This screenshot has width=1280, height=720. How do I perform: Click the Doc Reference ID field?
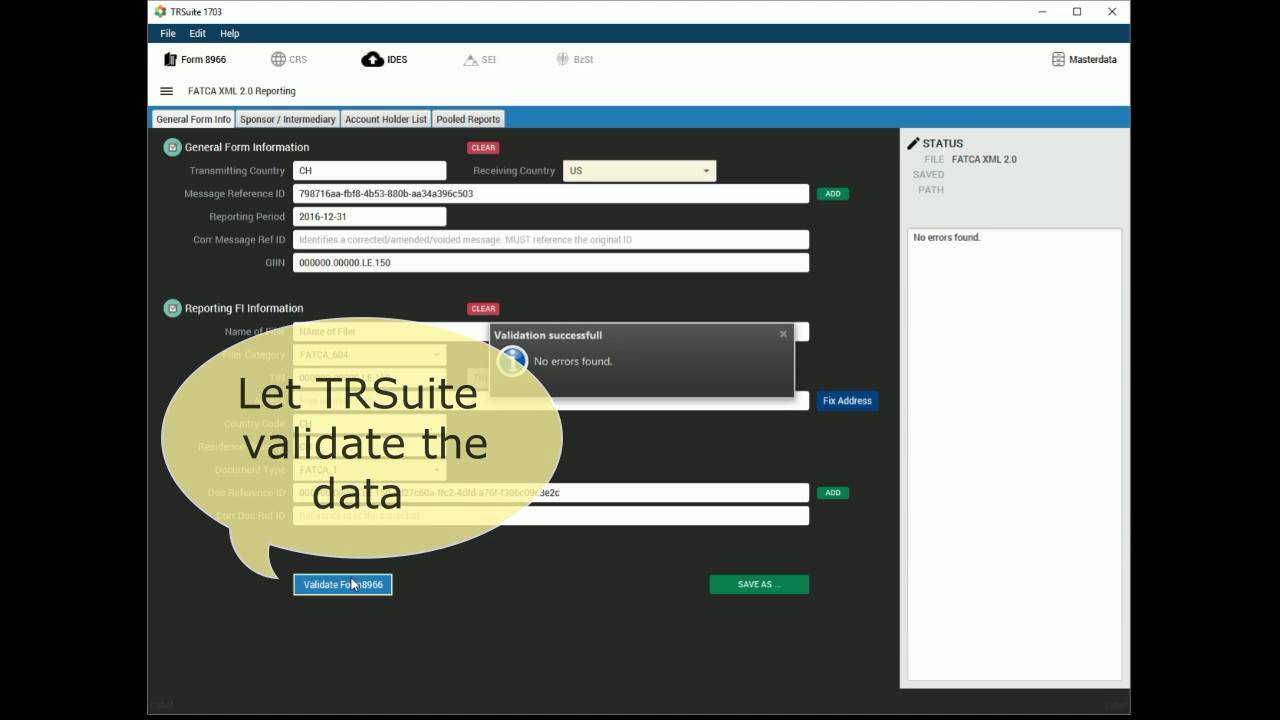click(551, 493)
